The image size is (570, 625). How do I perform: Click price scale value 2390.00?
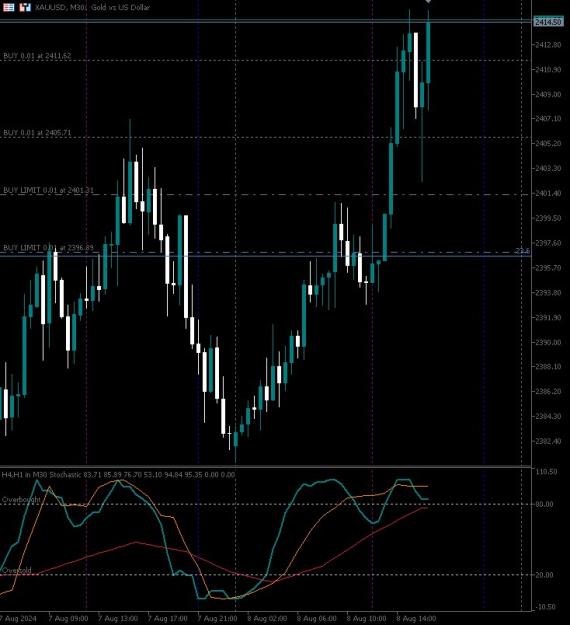(548, 342)
